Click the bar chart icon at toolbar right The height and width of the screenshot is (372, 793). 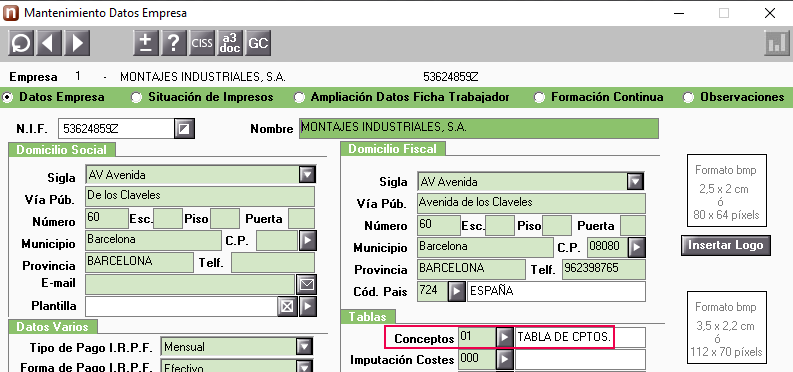click(x=777, y=43)
